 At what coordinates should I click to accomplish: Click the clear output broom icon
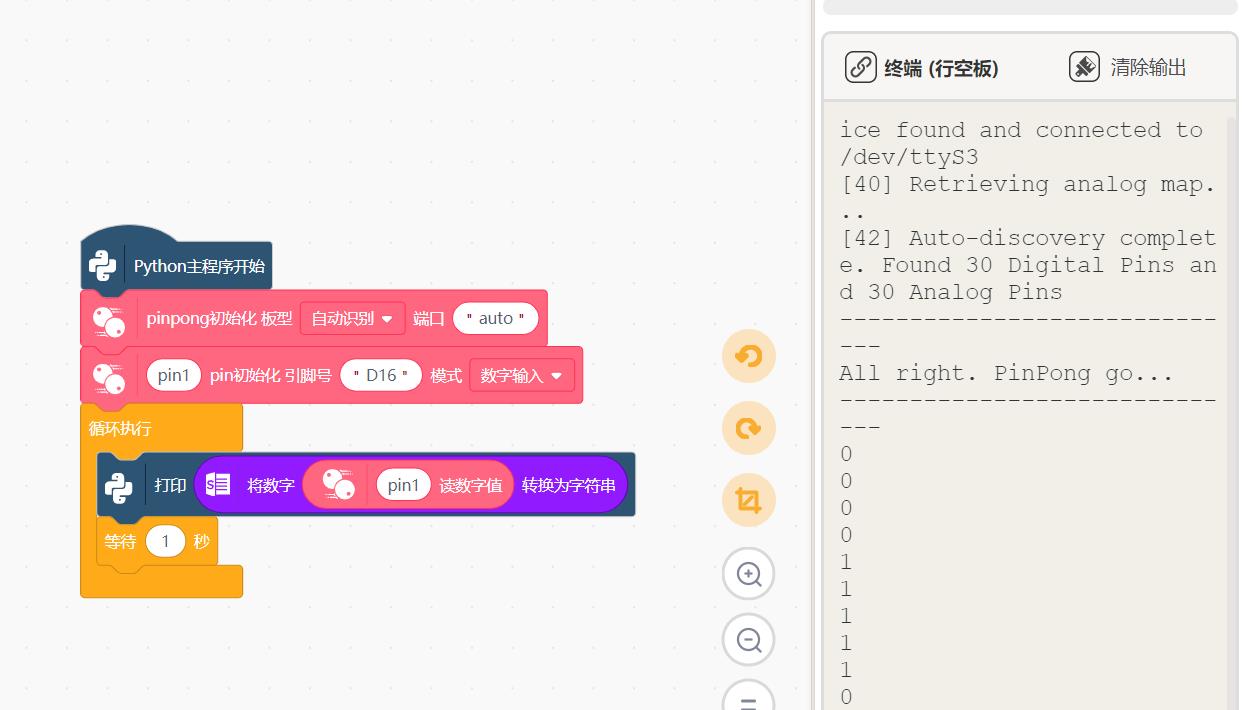coord(1084,67)
